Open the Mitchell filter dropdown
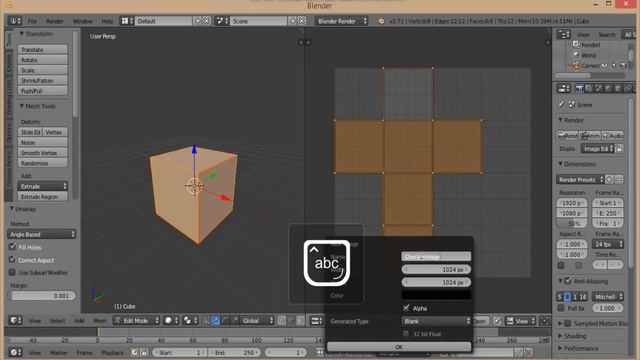The image size is (640, 360). 608,297
